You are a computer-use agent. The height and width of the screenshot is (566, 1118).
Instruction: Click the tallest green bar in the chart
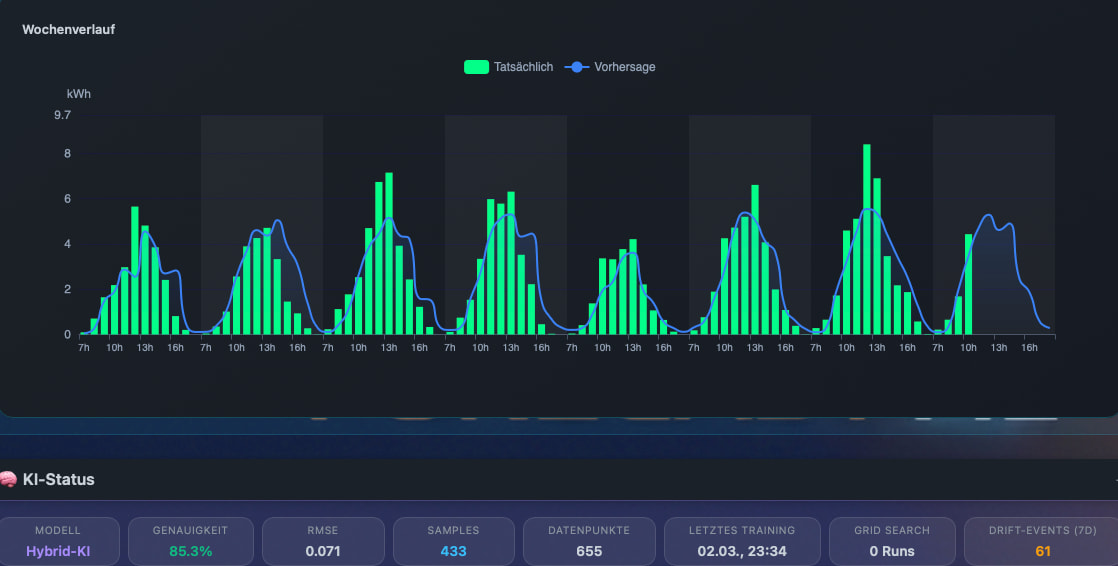click(x=867, y=240)
